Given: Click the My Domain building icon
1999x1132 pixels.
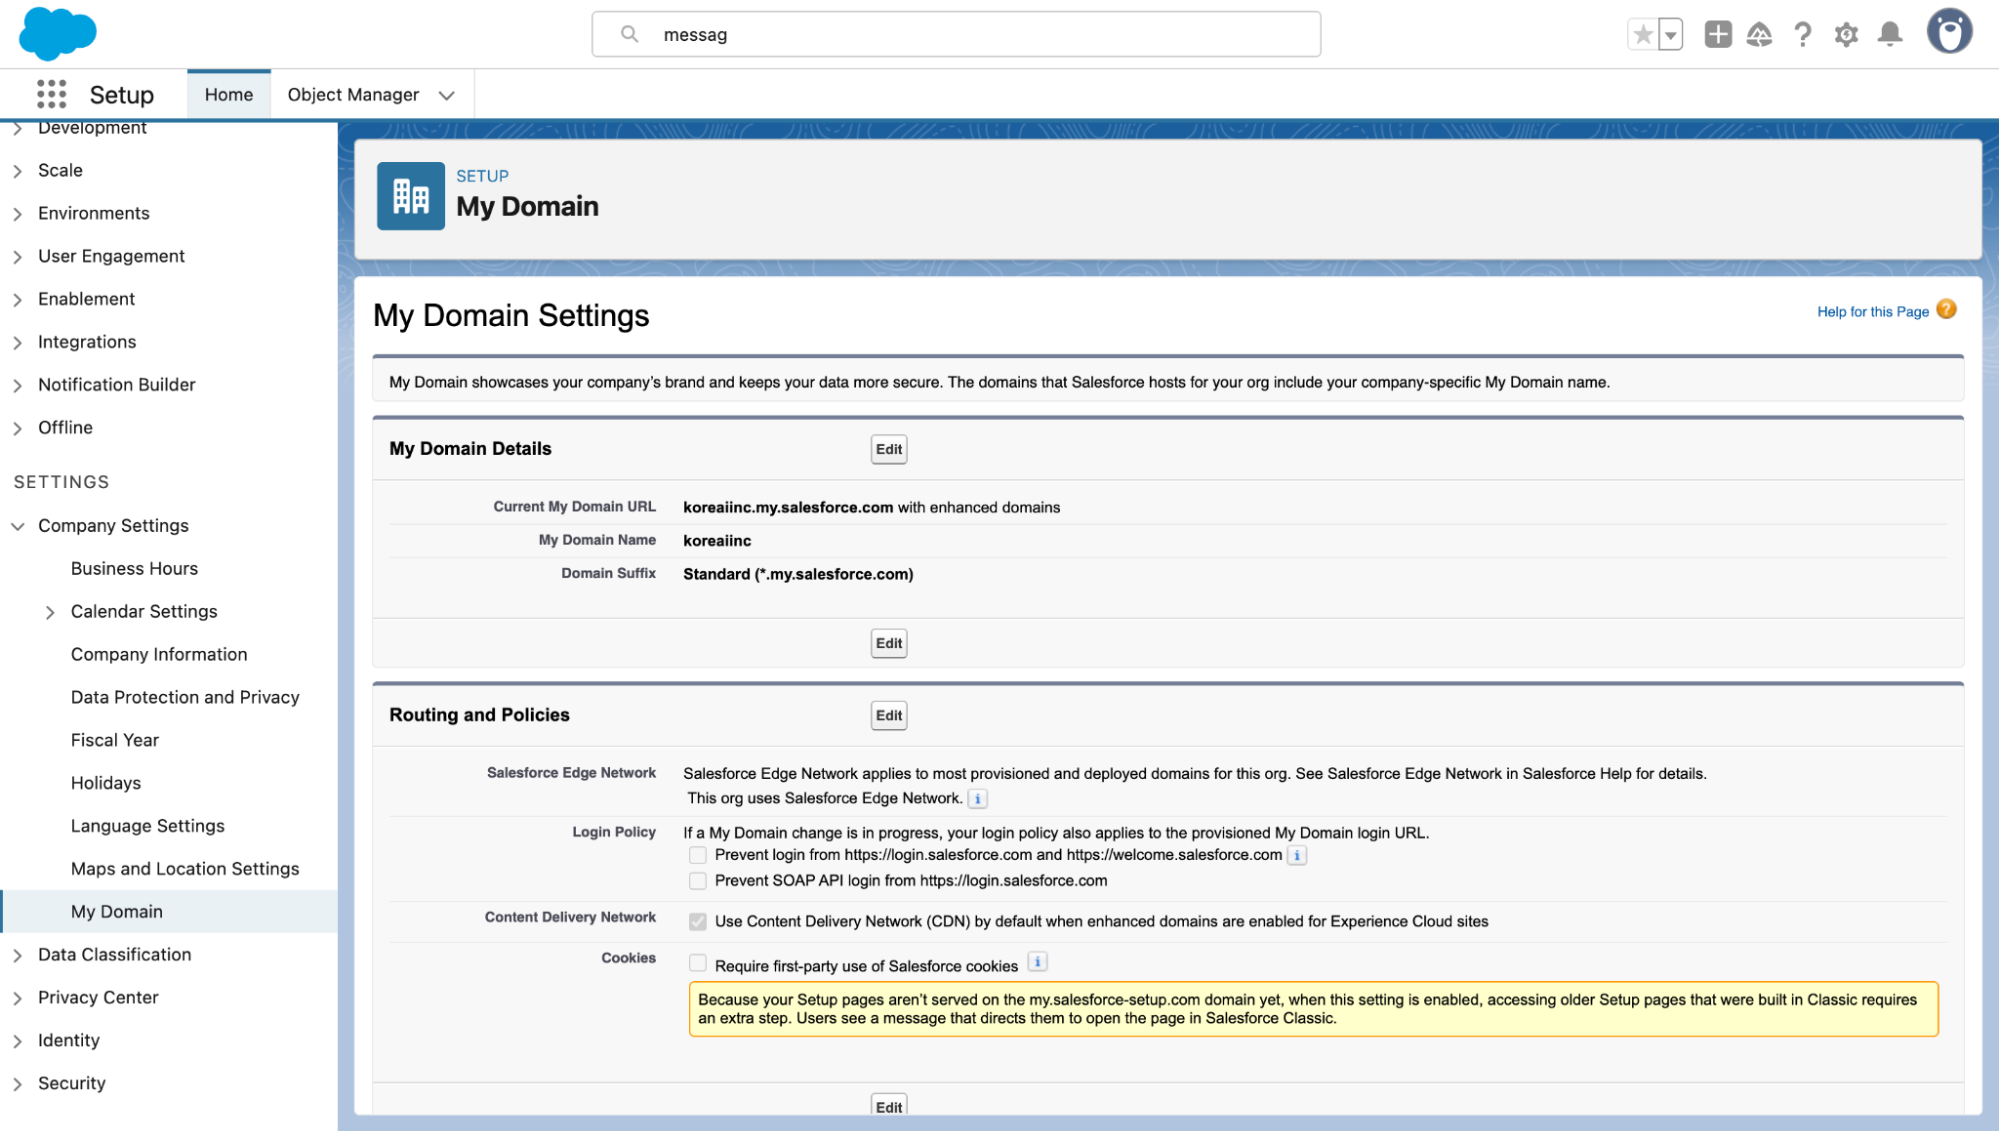Looking at the screenshot, I should click(x=411, y=196).
